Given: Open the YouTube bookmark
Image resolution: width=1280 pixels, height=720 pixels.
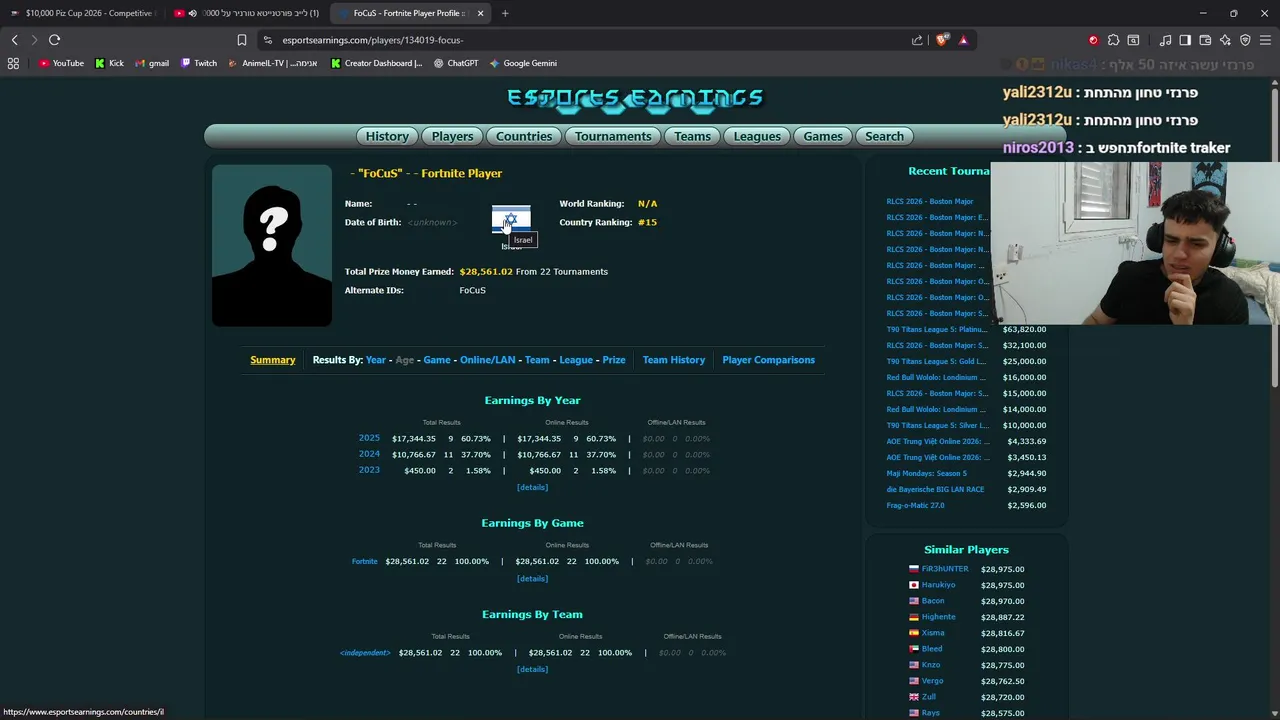Looking at the screenshot, I should click(x=61, y=63).
